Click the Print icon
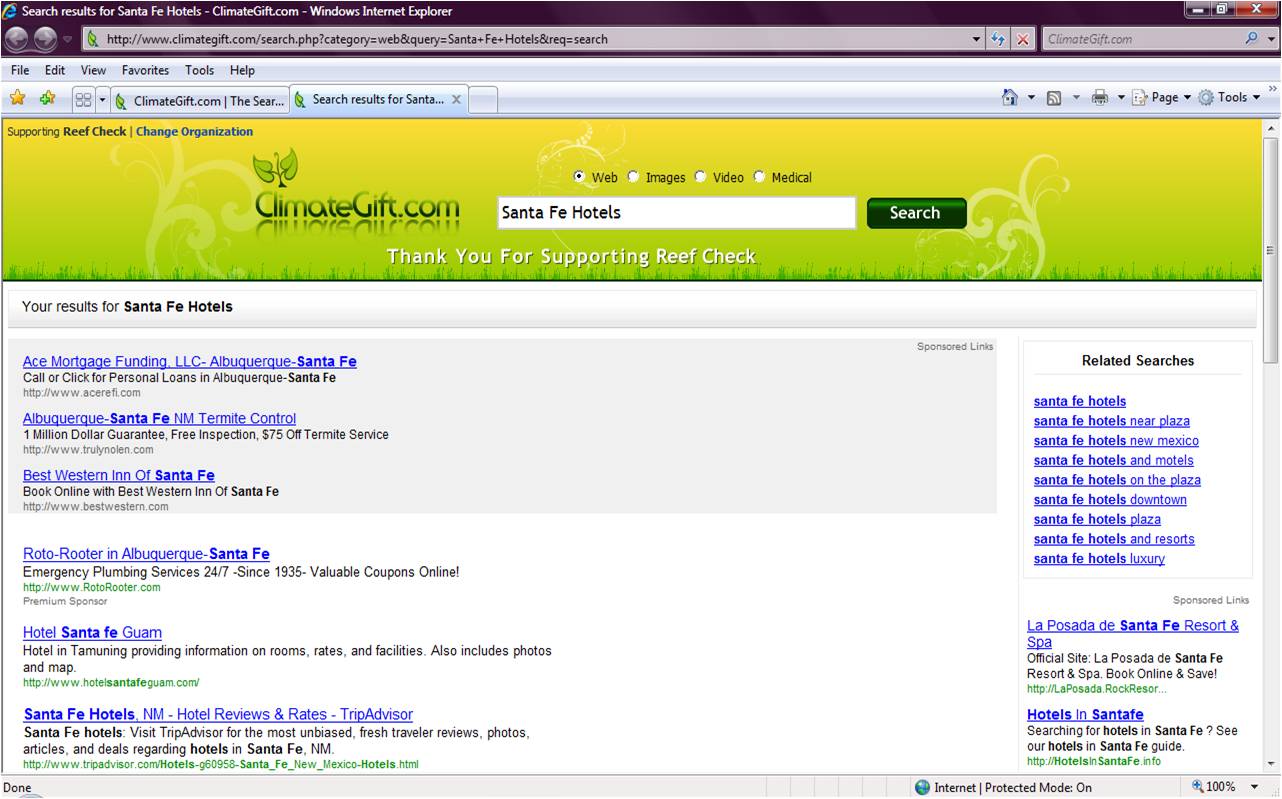This screenshot has height=799, width=1282. click(1100, 98)
